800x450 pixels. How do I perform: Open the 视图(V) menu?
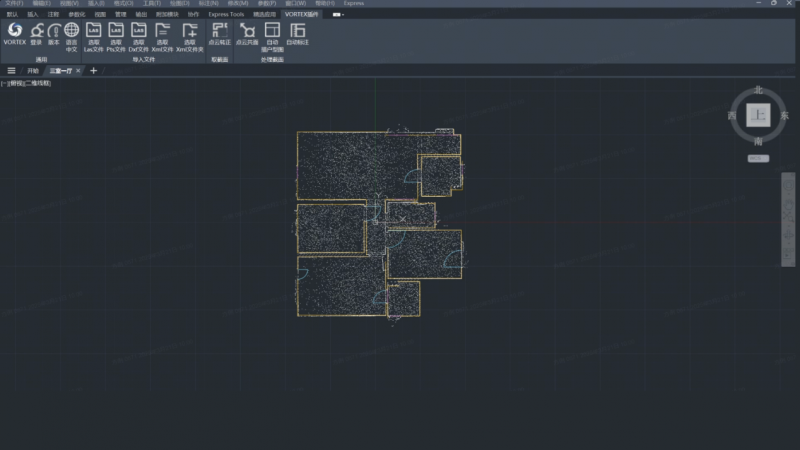(69, 3)
